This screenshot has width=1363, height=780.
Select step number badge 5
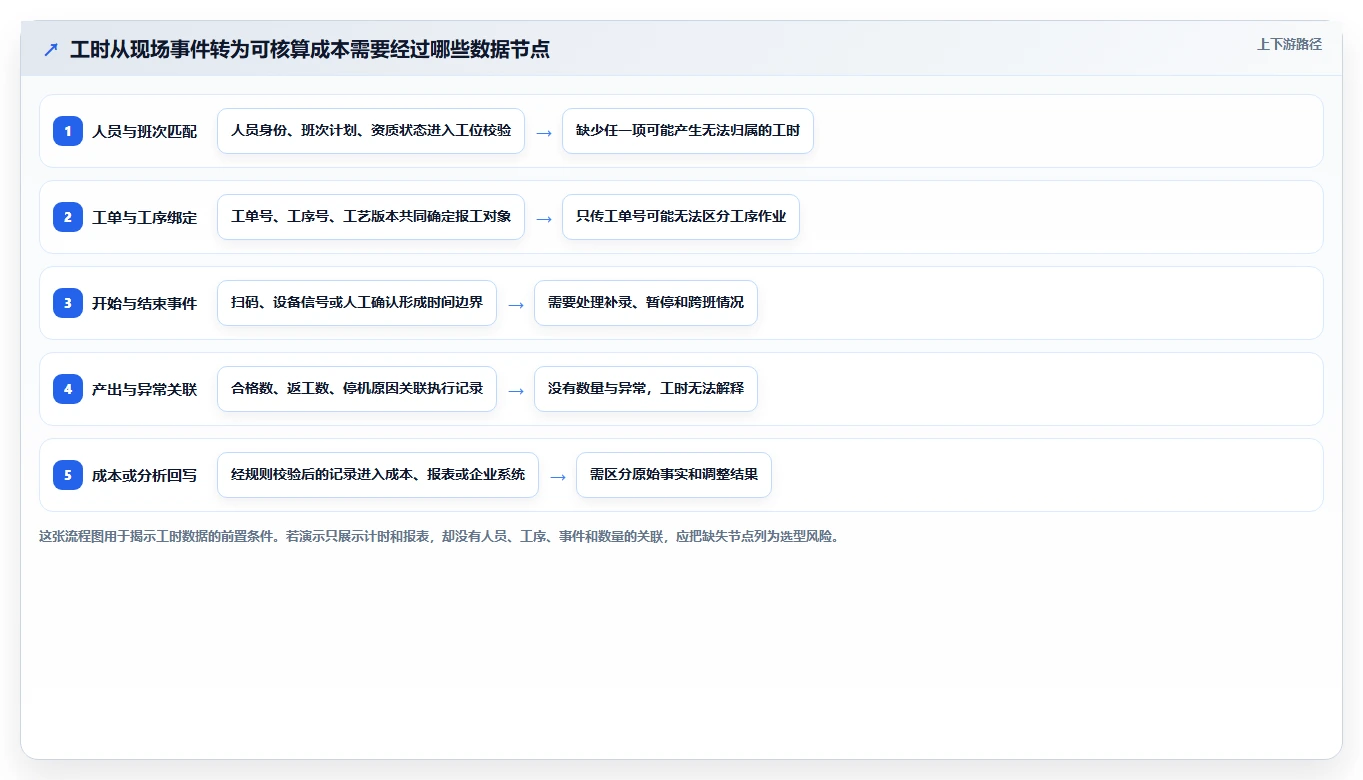[x=68, y=475]
